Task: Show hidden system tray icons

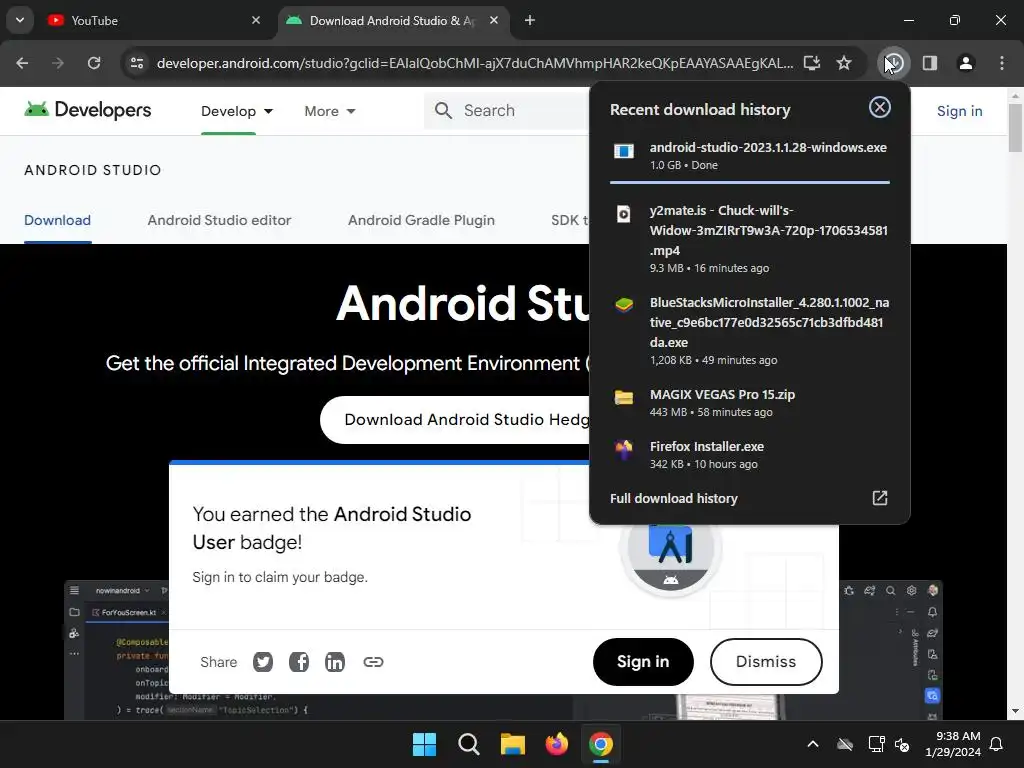Action: pos(812,744)
